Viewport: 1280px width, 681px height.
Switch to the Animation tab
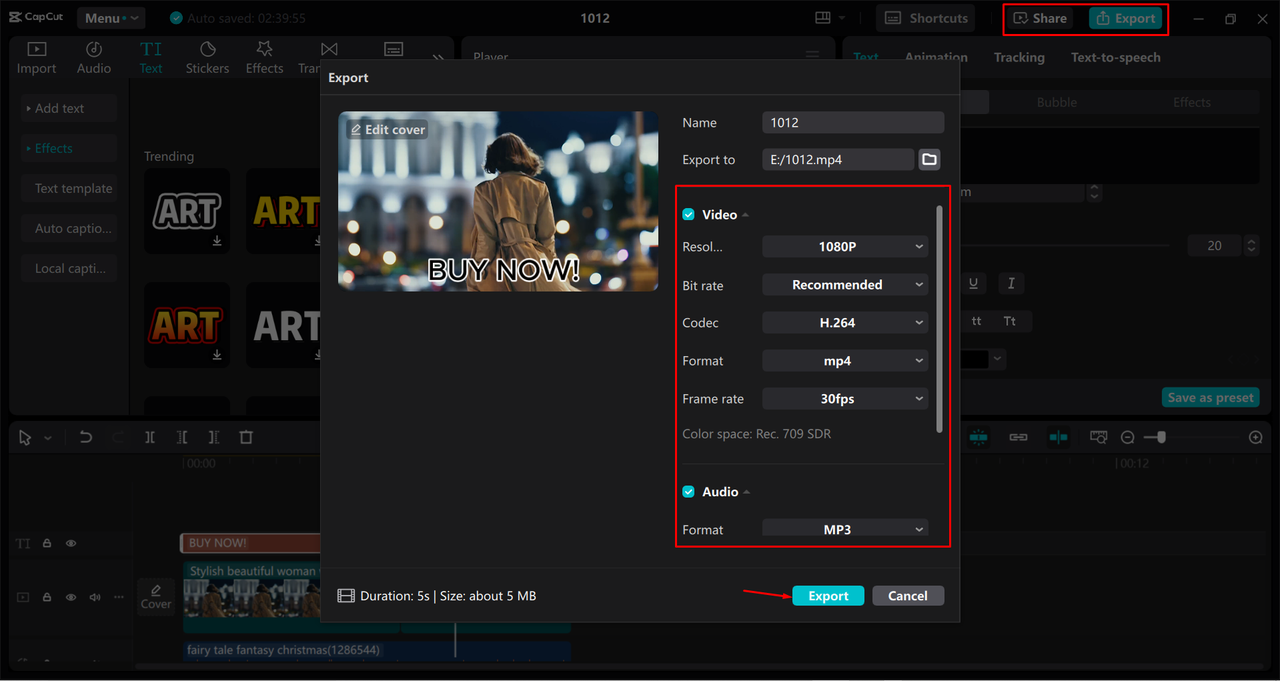coord(936,57)
